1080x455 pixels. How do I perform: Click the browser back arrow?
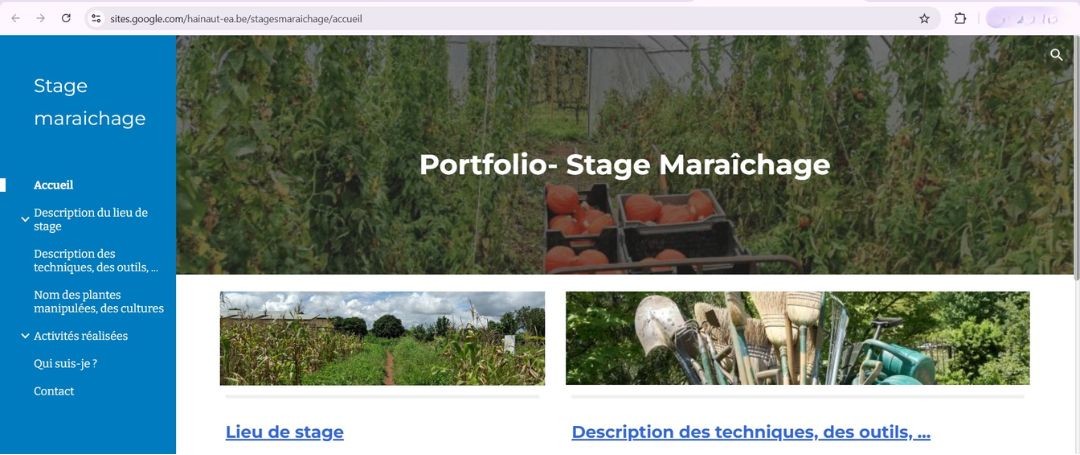pyautogui.click(x=15, y=19)
